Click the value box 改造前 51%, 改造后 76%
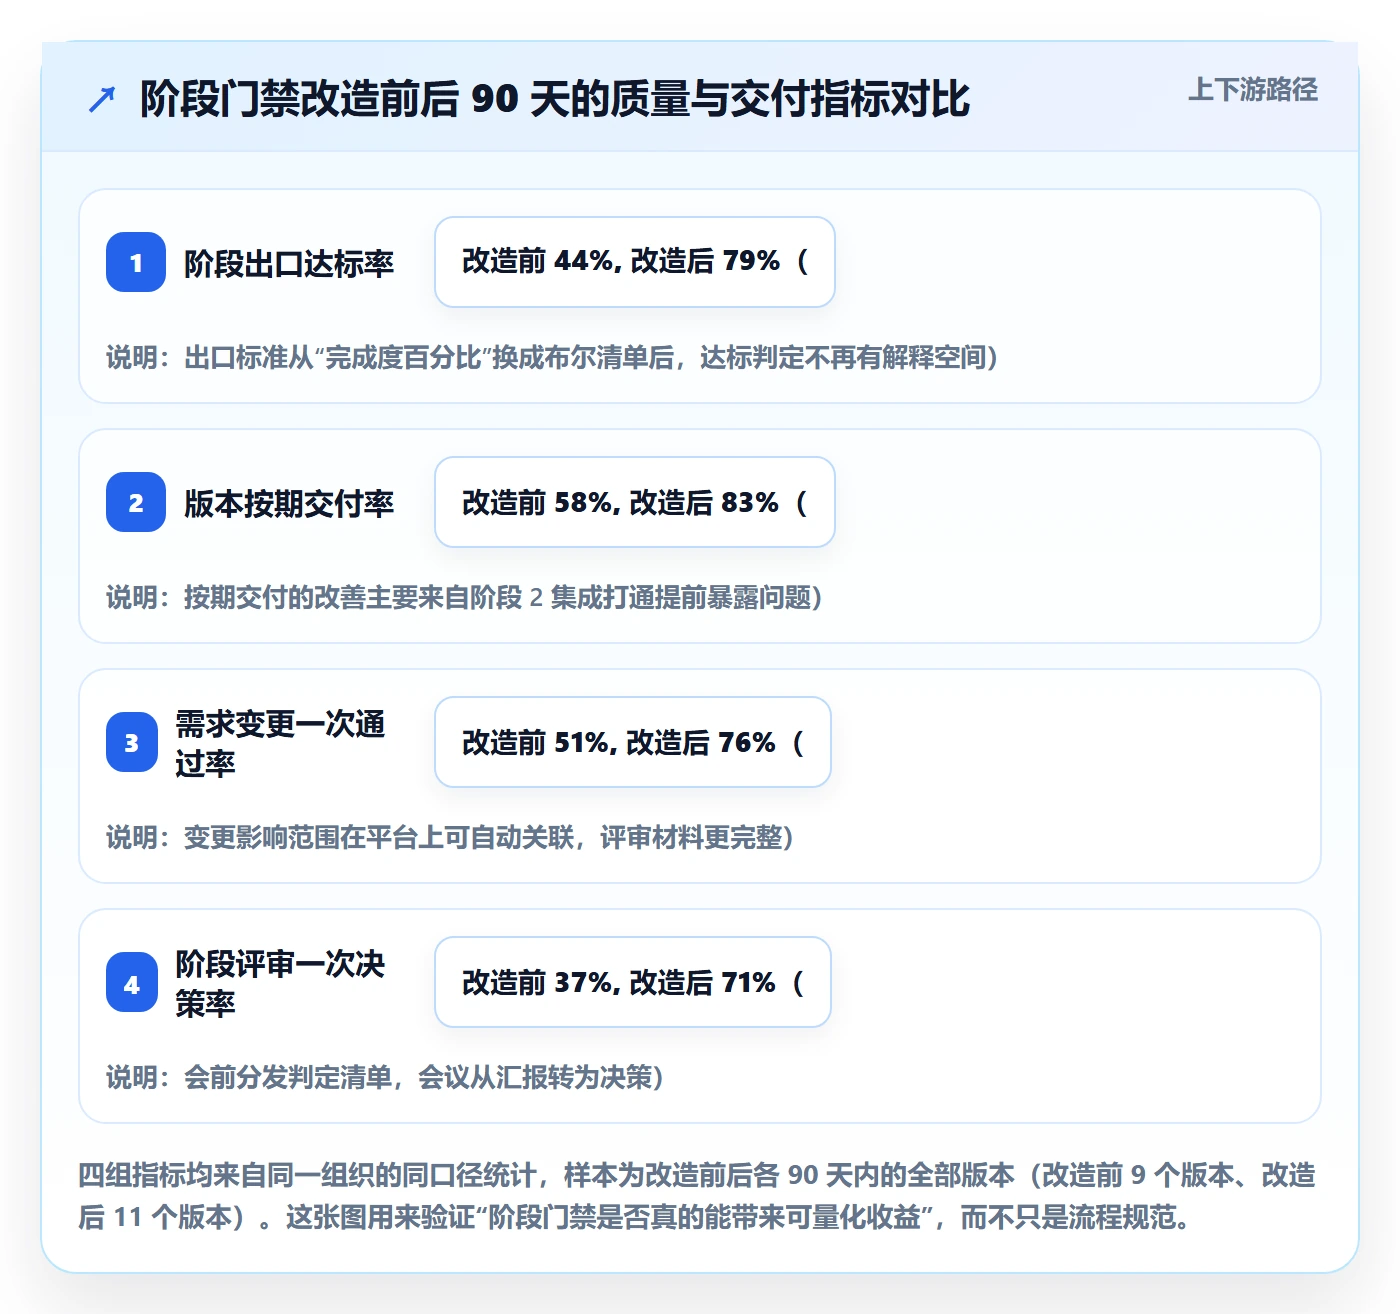This screenshot has width=1400, height=1314. coord(633,742)
